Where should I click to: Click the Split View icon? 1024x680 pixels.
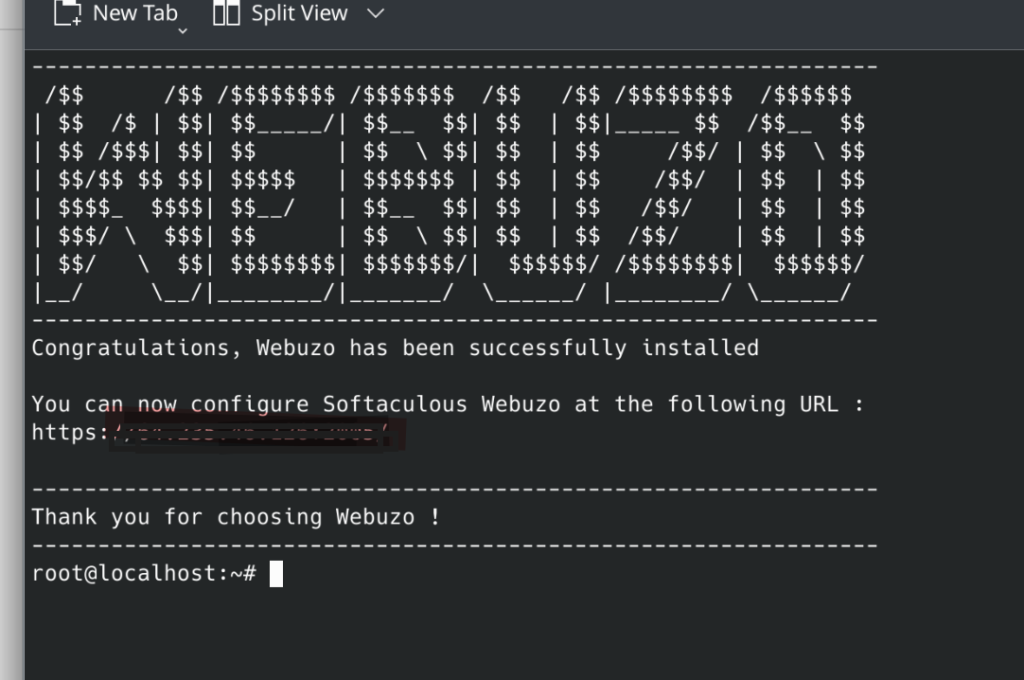[x=227, y=13]
